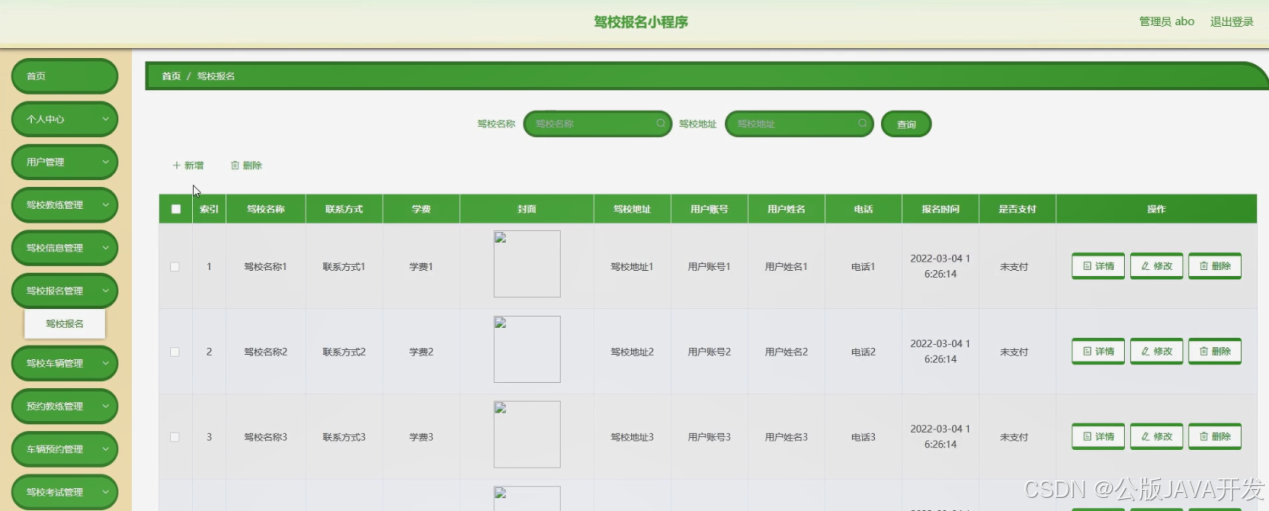This screenshot has width=1269, height=511.
Task: Click the page title 驾校报名小程序
Action: pyautogui.click(x=641, y=22)
